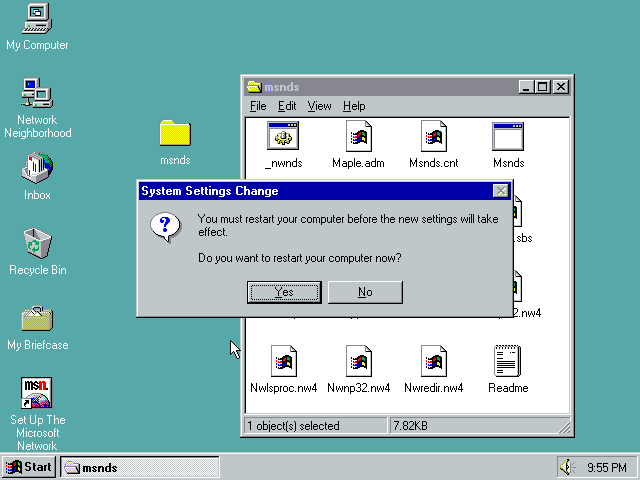Close the msnds folder window
This screenshot has height=480, width=640.
click(x=561, y=87)
